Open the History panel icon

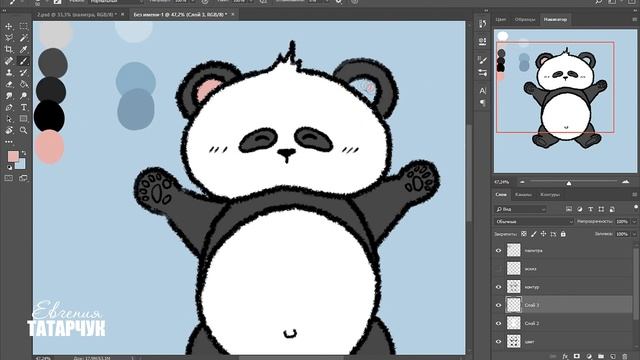(x=482, y=24)
